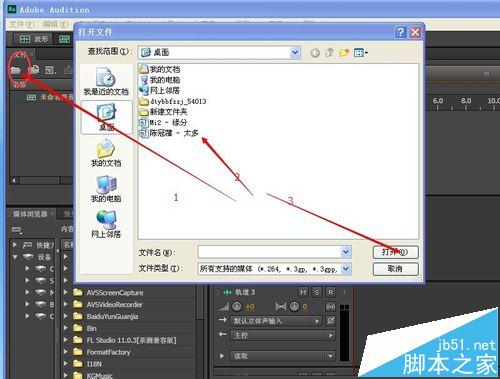
Task: Open the 文件类型 file type dropdown
Action: click(x=346, y=268)
